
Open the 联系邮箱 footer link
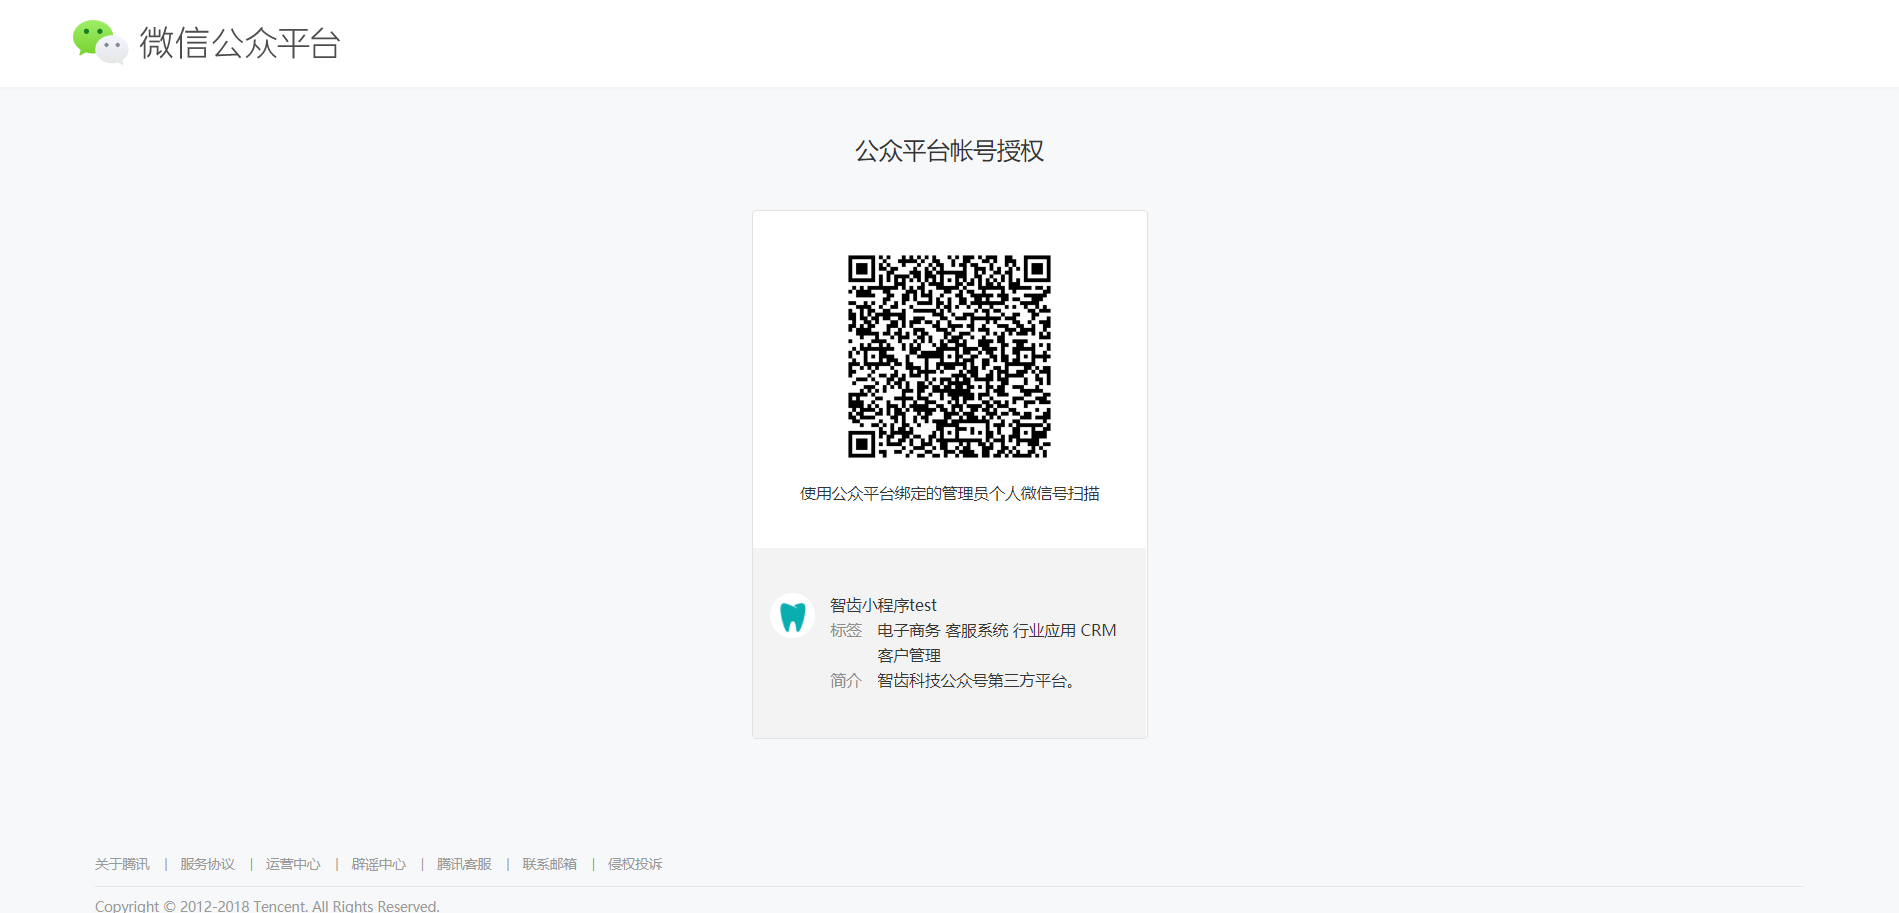point(550,864)
